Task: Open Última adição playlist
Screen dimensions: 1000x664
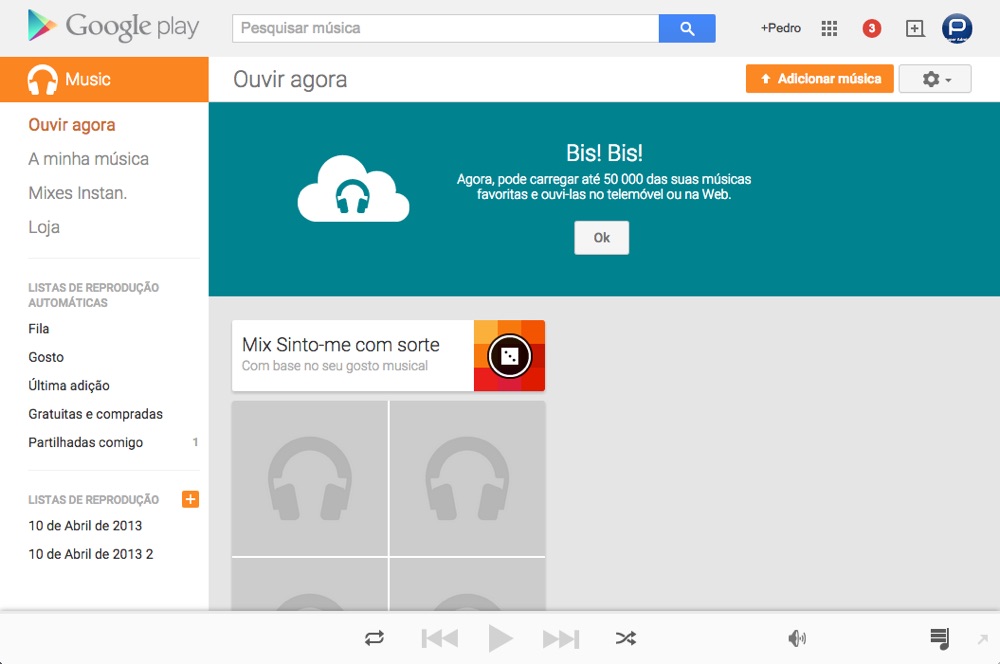Action: point(69,385)
